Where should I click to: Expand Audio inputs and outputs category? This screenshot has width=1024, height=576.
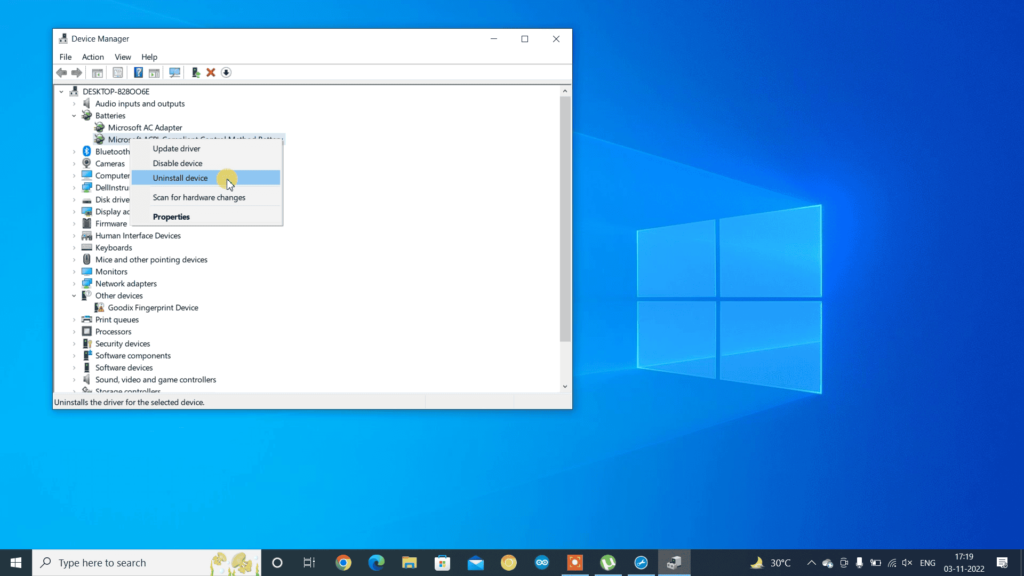74,104
